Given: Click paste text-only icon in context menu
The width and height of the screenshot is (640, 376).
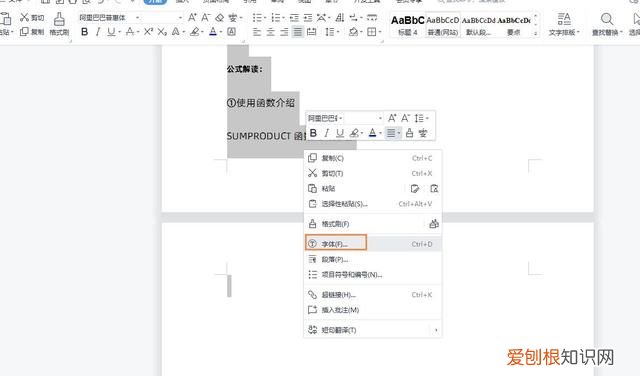Looking at the screenshot, I should point(434,189).
